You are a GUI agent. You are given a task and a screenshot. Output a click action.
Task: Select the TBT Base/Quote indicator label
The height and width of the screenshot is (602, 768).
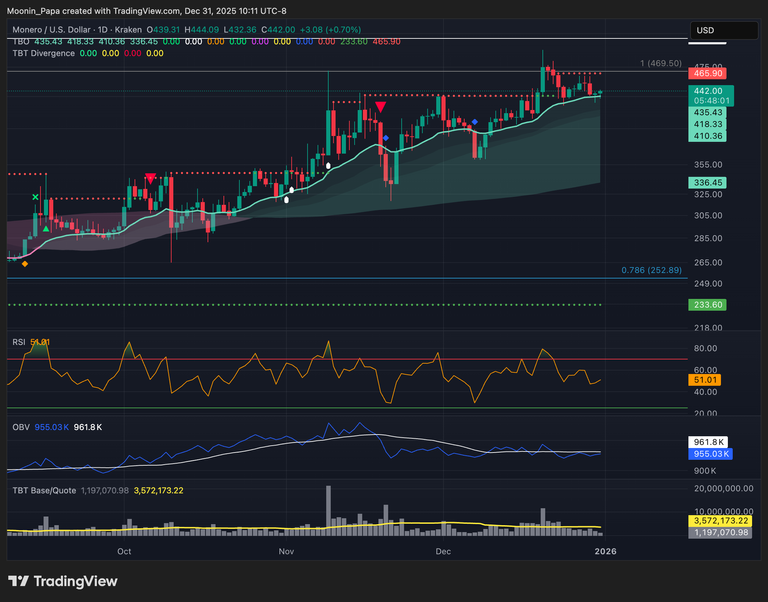[x=46, y=490]
